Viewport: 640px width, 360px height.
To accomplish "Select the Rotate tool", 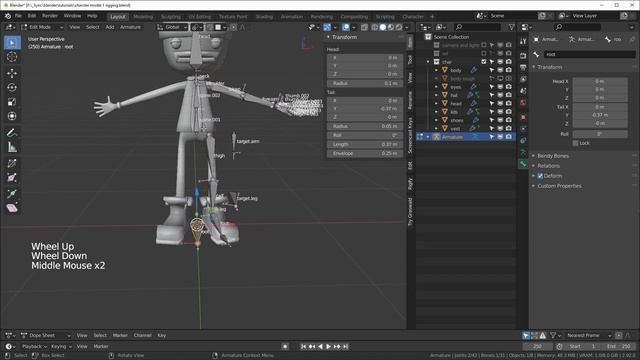I will coord(12,87).
